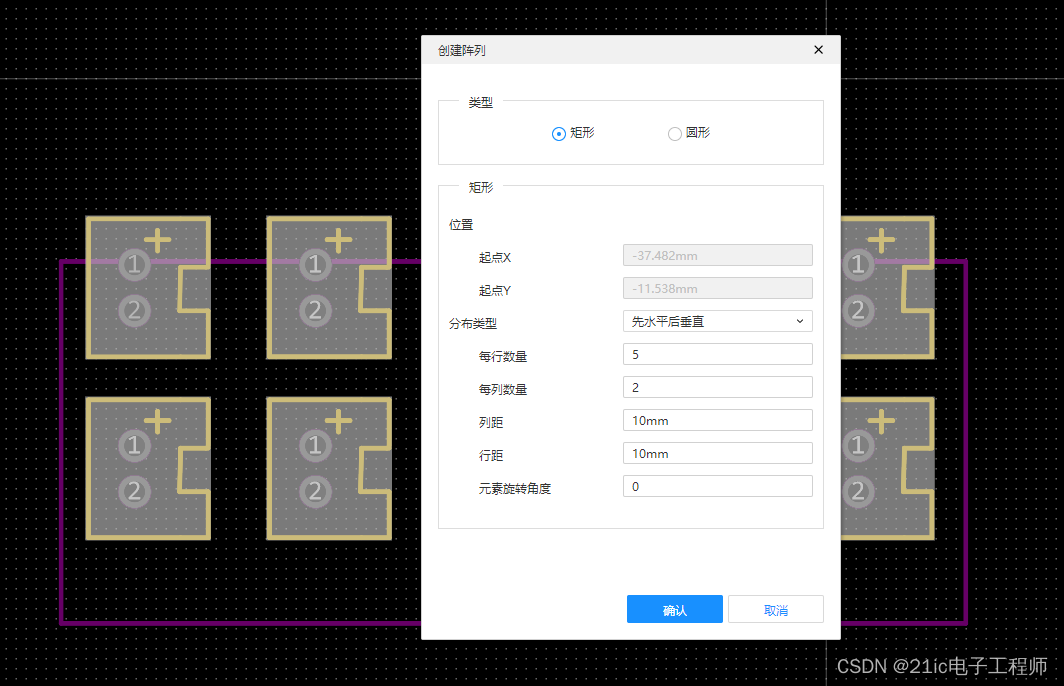Click the 每行数量 label

pyautogui.click(x=503, y=357)
